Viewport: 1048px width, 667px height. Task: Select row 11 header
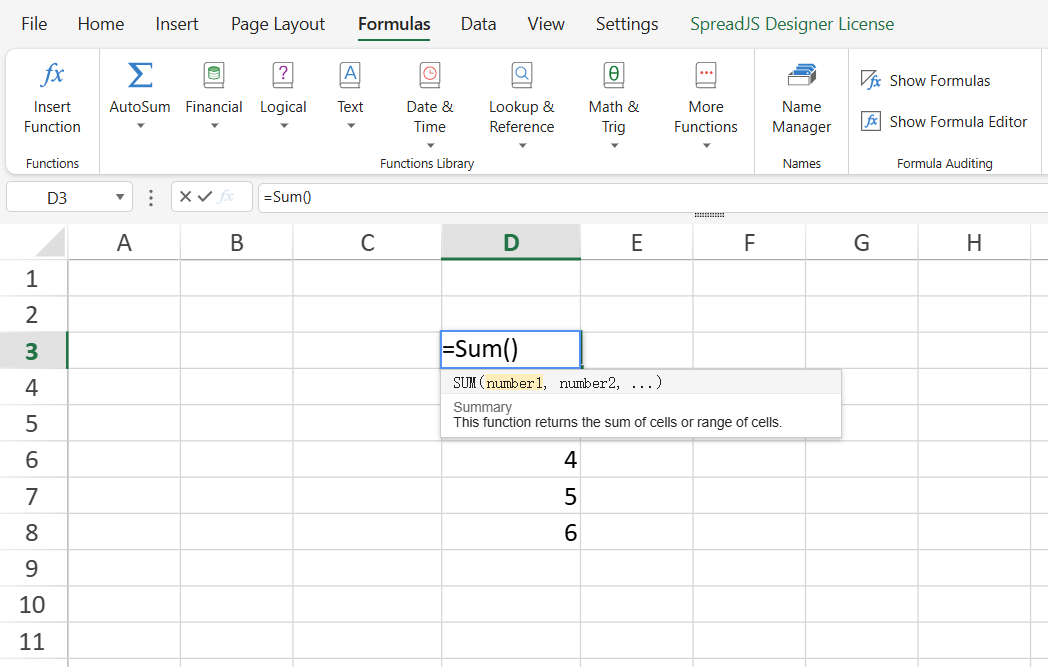(x=33, y=641)
